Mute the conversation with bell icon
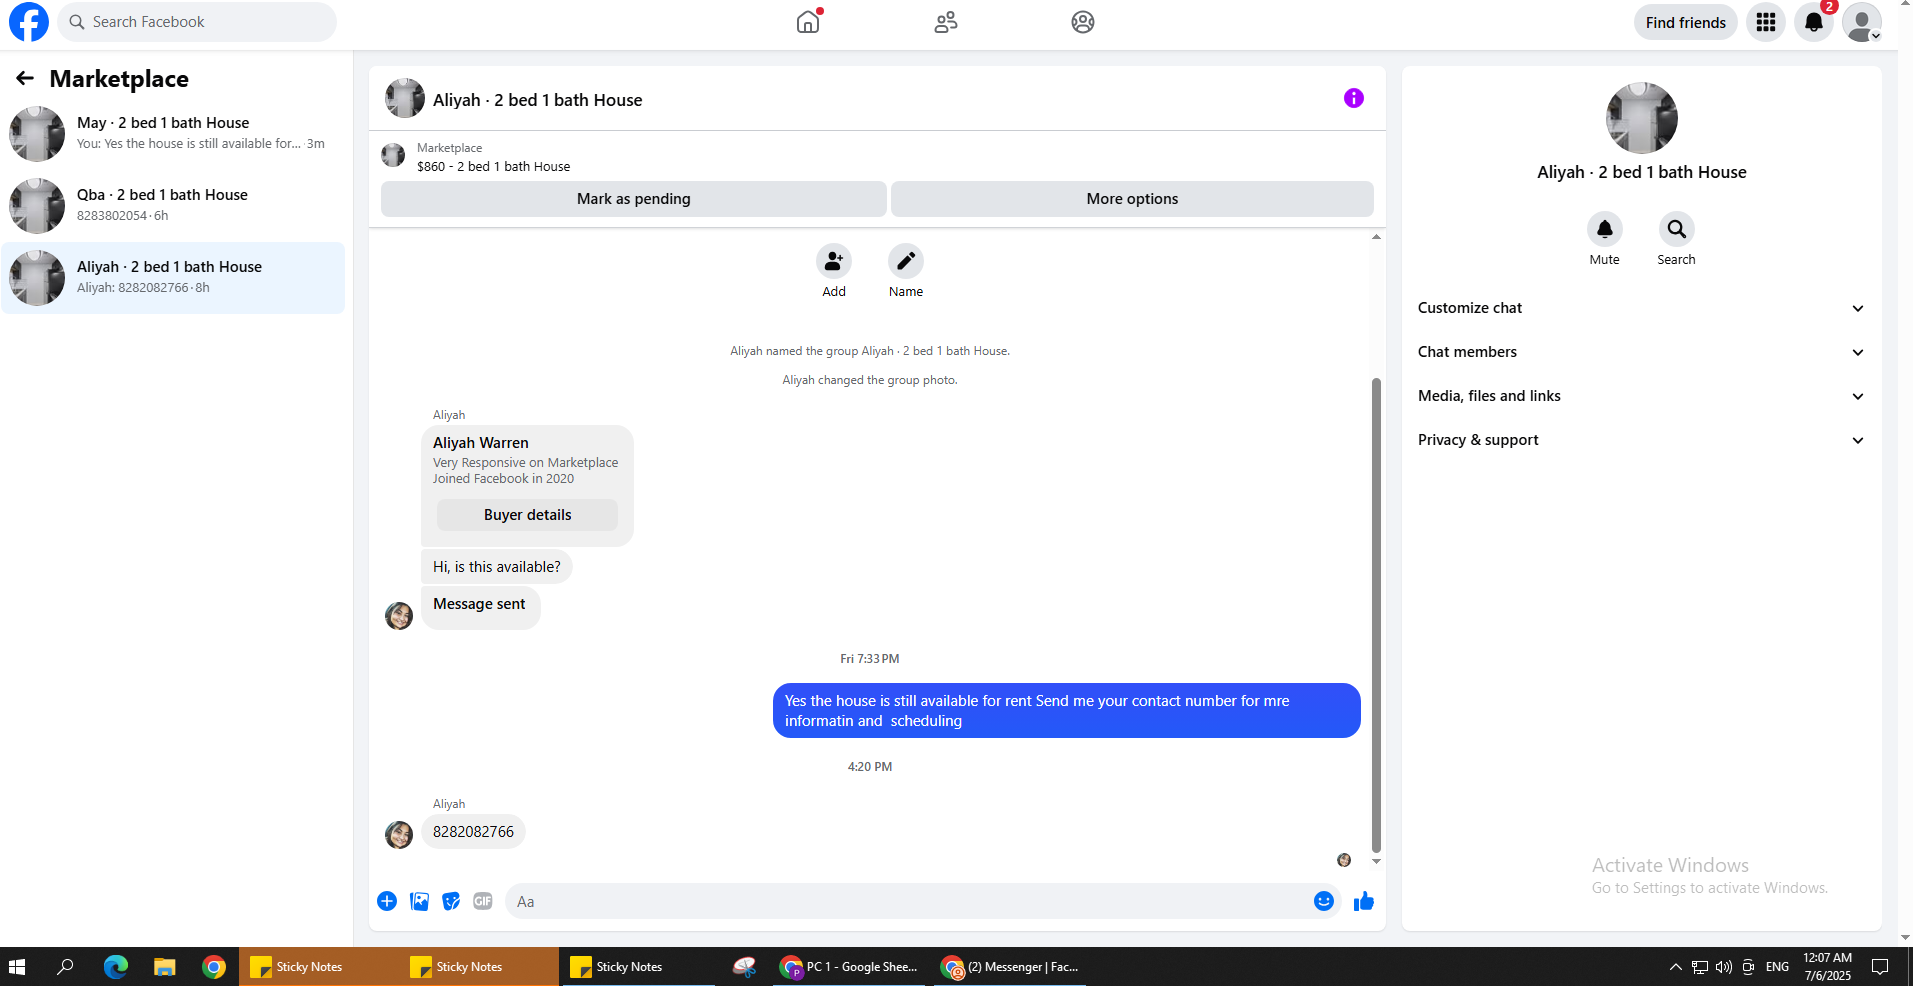Viewport: 1913px width, 986px height. 1605,229
